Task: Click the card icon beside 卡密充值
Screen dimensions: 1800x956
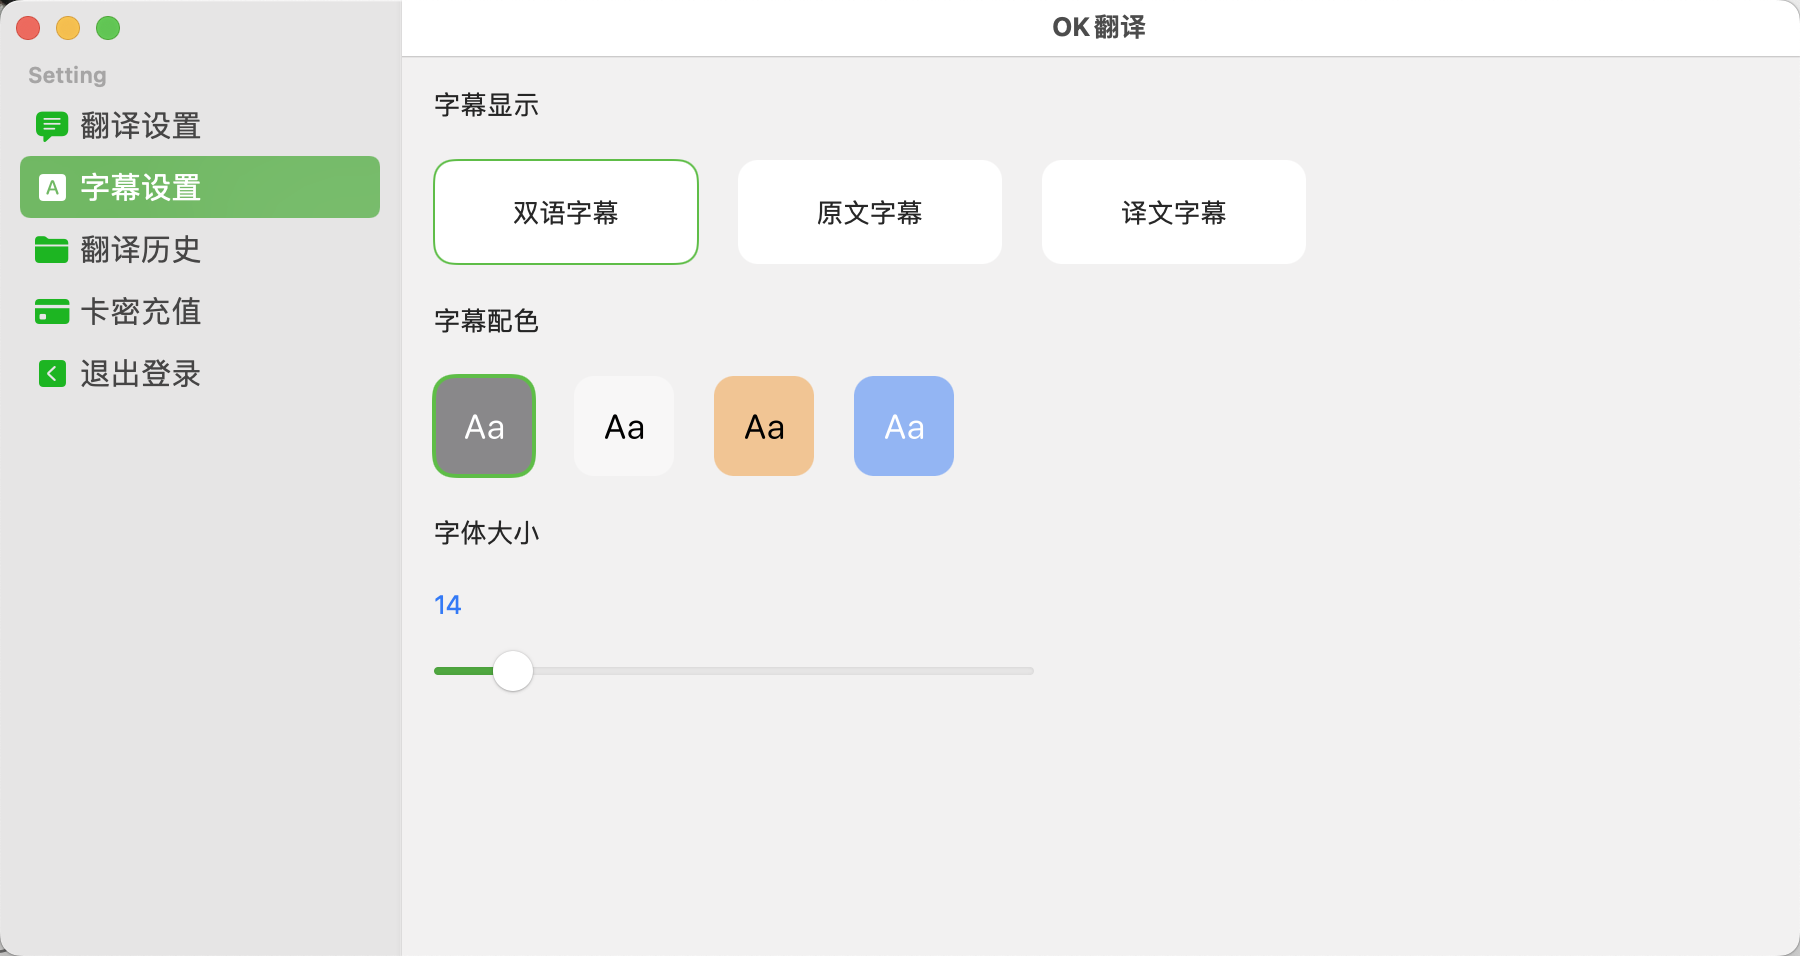Action: [52, 311]
